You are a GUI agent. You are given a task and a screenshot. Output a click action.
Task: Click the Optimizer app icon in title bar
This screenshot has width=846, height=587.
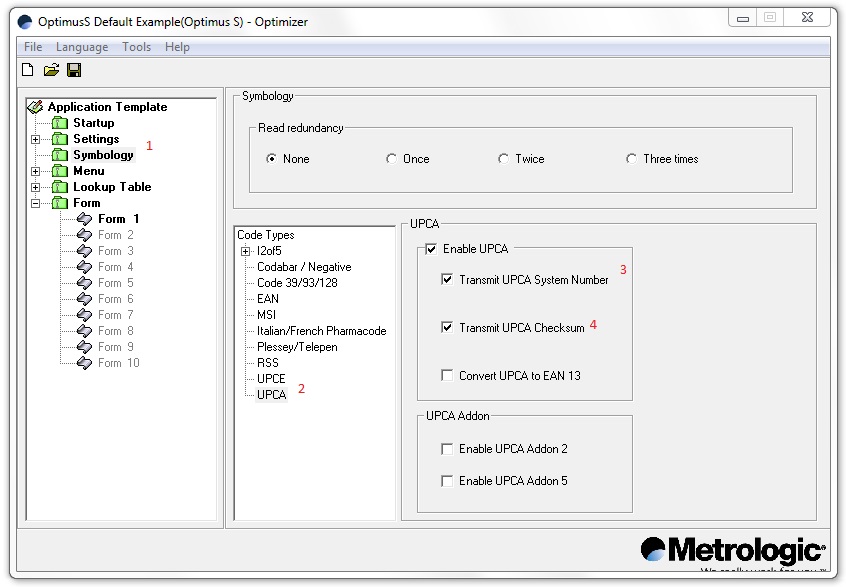pyautogui.click(x=25, y=22)
